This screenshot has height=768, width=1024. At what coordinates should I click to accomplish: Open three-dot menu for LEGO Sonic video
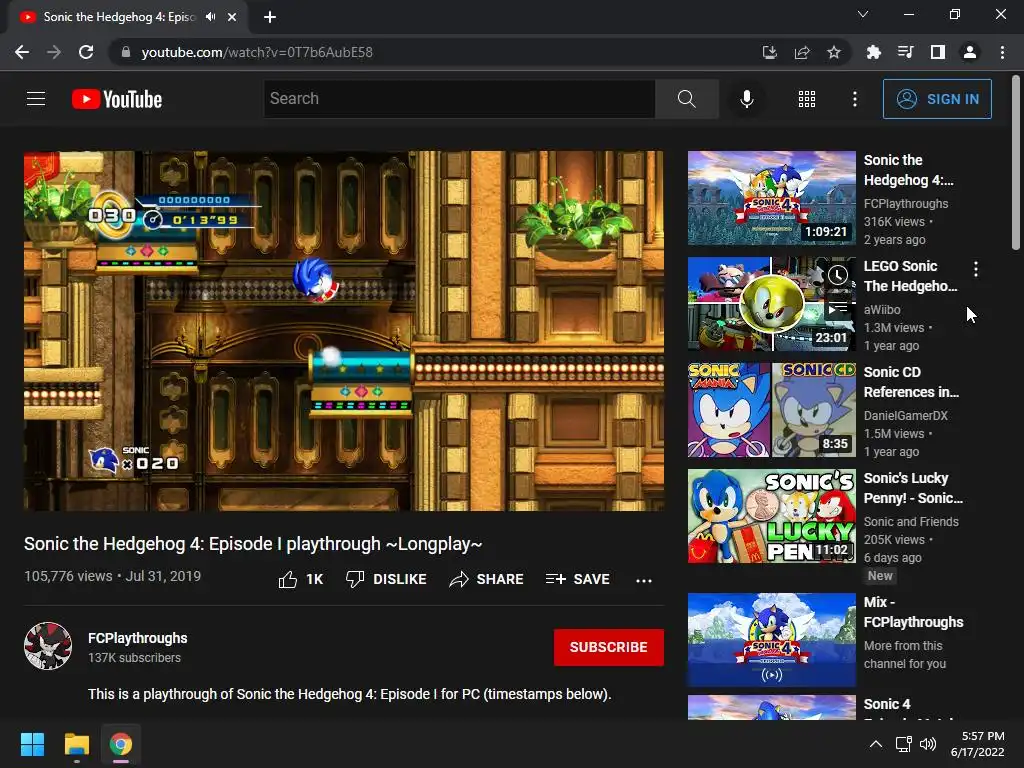(976, 269)
